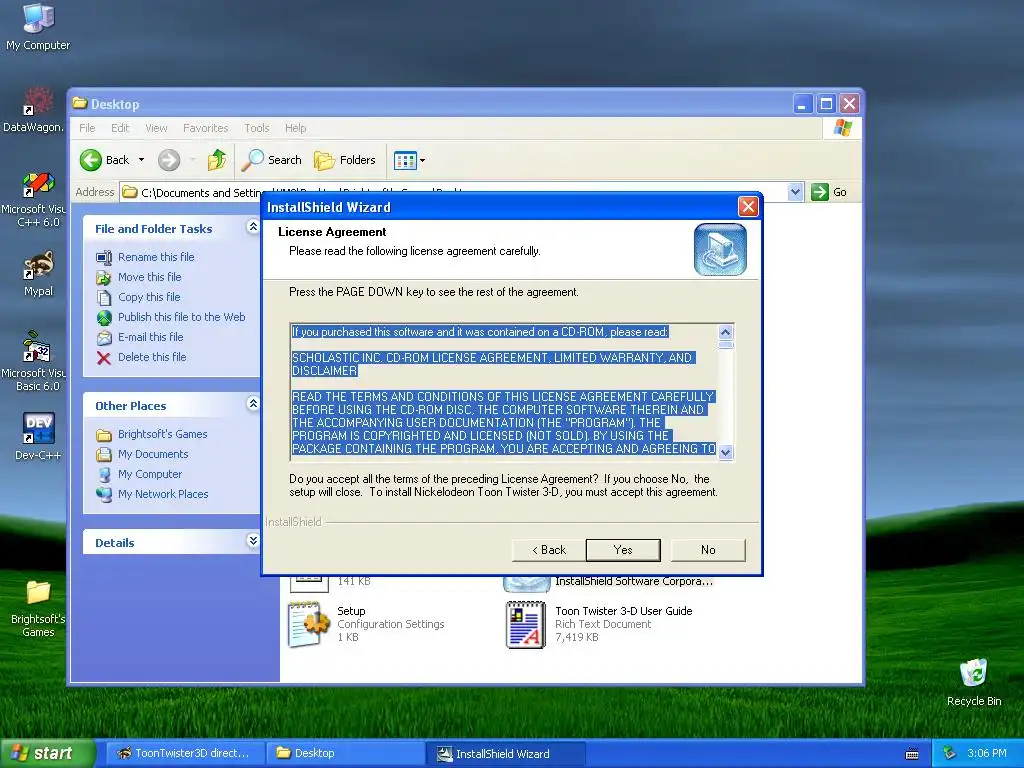Image resolution: width=1024 pixels, height=768 pixels.
Task: Click Publish this file to the Web
Action: point(182,317)
